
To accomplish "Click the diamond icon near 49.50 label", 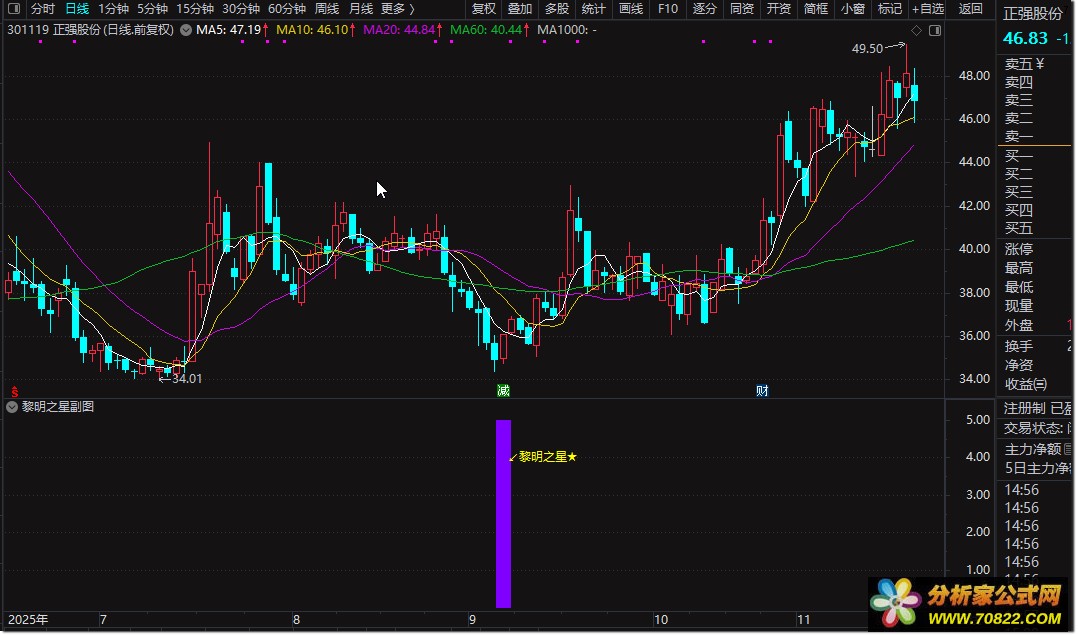I will (916, 31).
